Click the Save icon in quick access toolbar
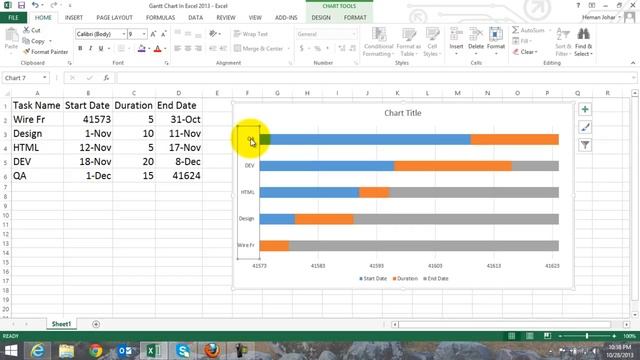640x360 pixels. (21, 6)
